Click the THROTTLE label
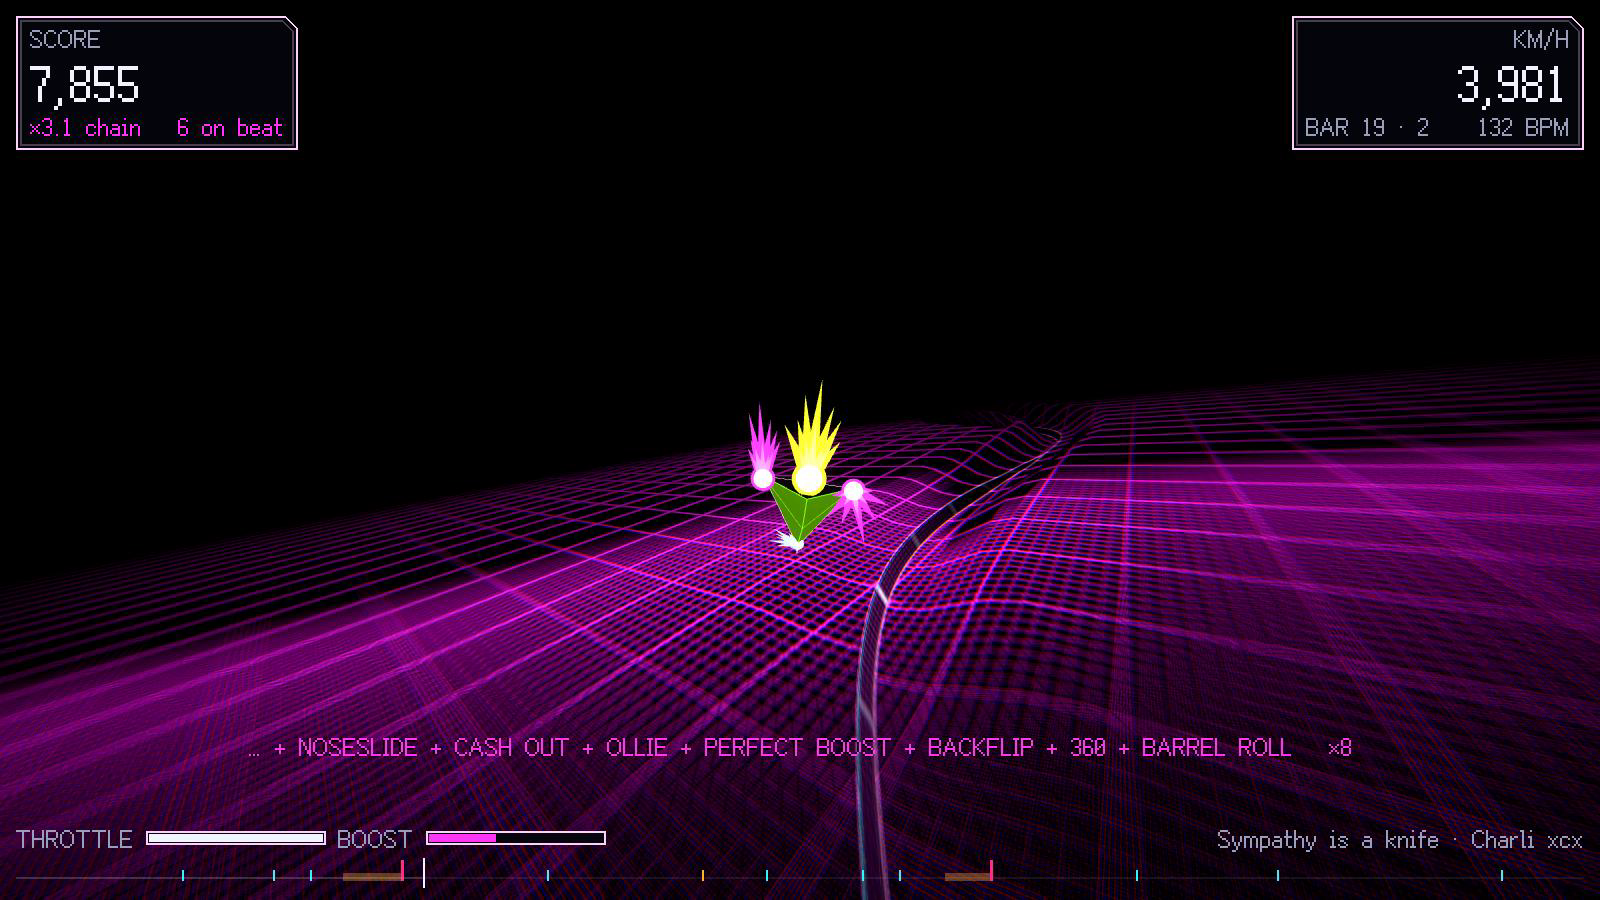 74,839
